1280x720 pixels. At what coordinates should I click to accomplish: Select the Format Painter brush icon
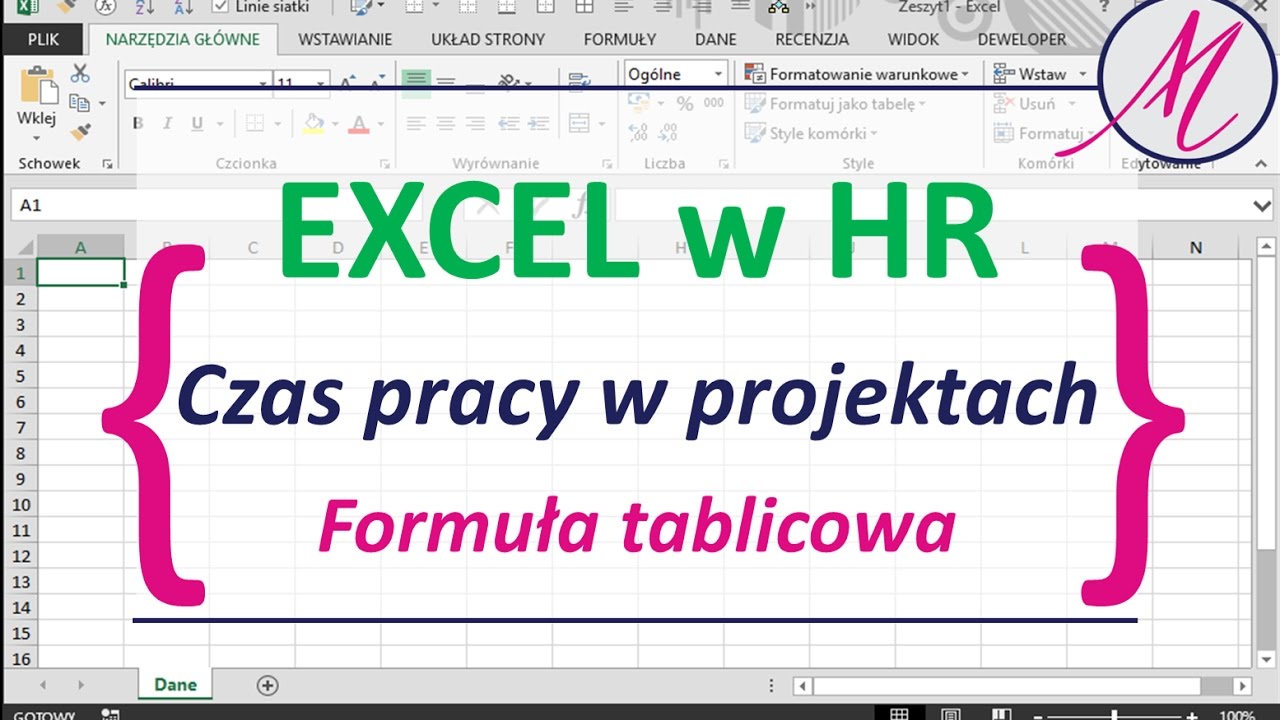80,131
